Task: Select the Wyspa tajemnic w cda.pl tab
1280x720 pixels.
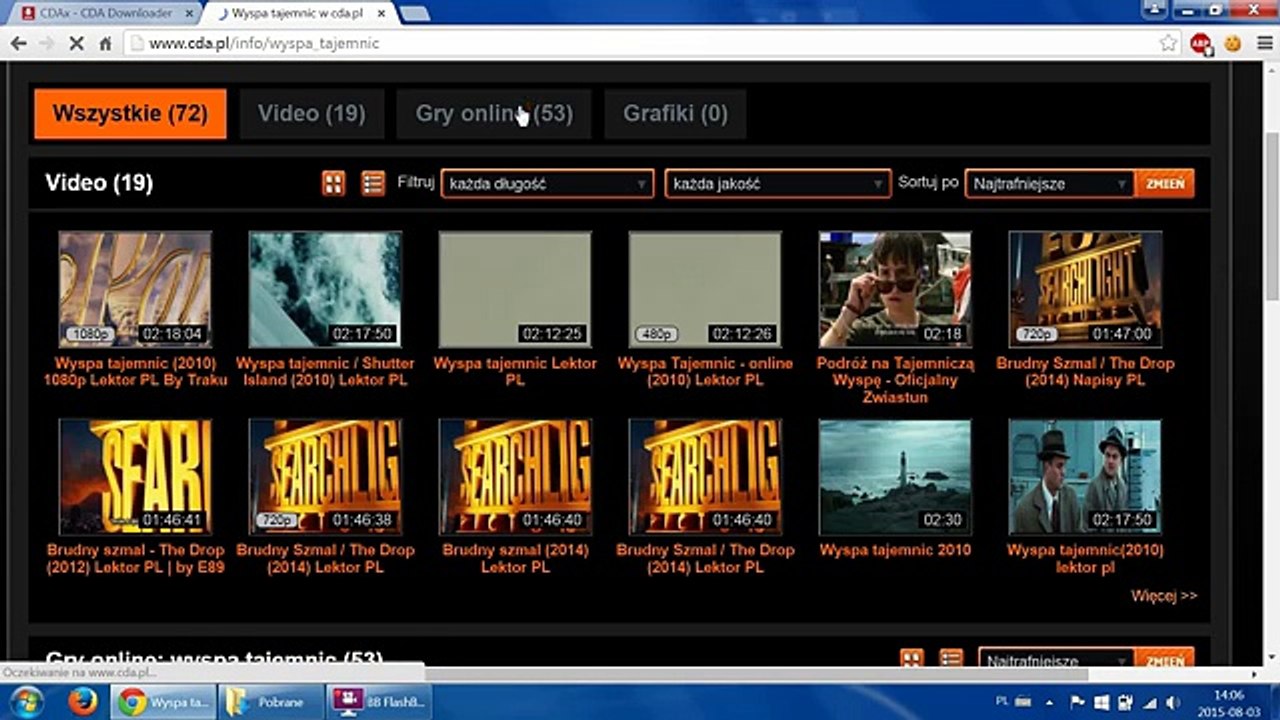Action: (299, 14)
